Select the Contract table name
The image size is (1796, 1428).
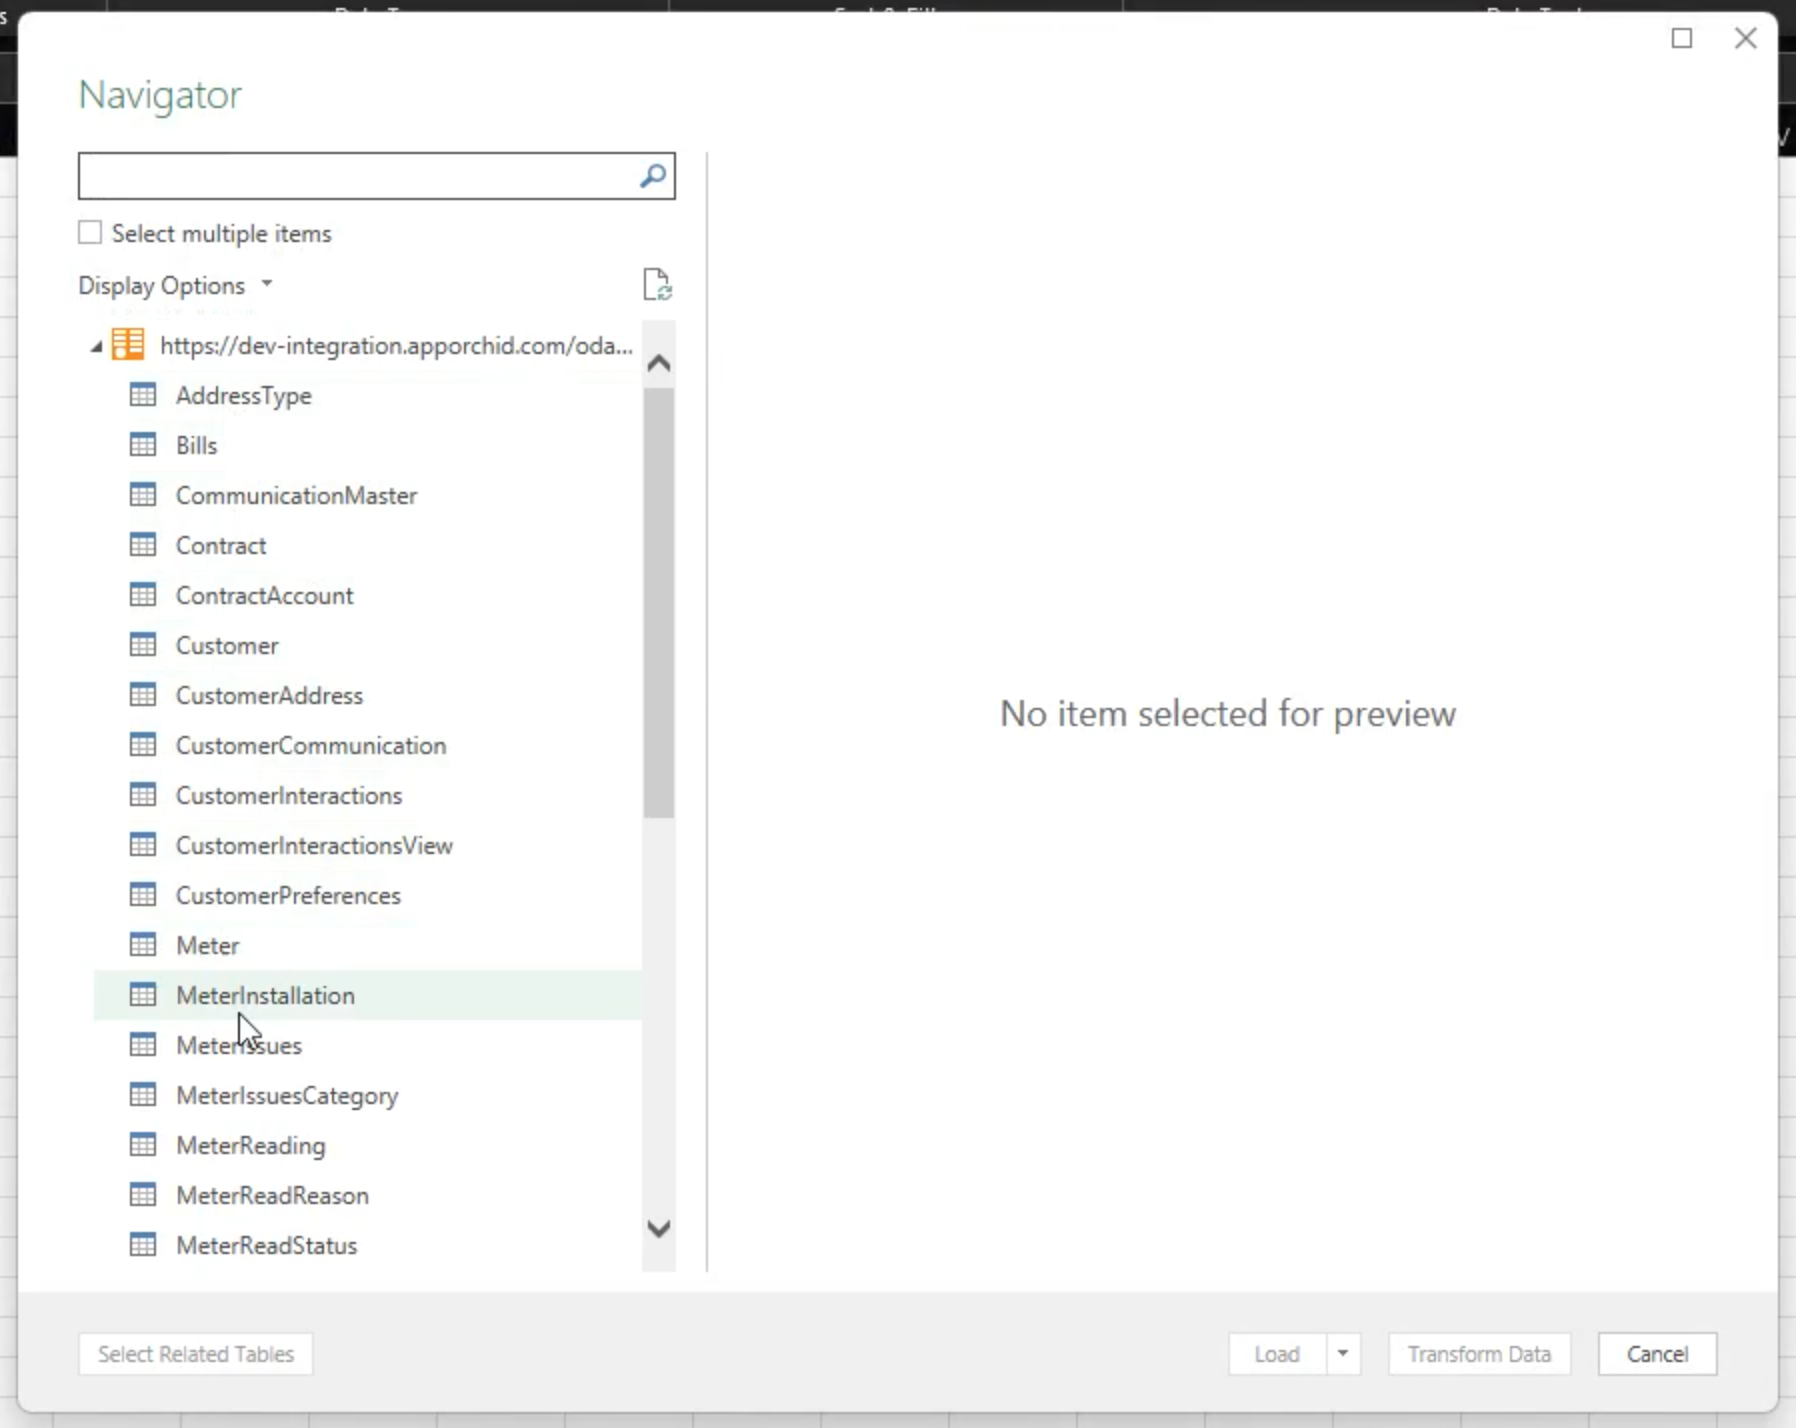221,545
